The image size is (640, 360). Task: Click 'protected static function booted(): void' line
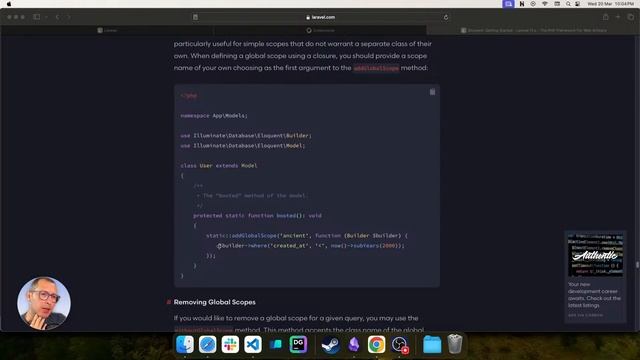[257, 215]
